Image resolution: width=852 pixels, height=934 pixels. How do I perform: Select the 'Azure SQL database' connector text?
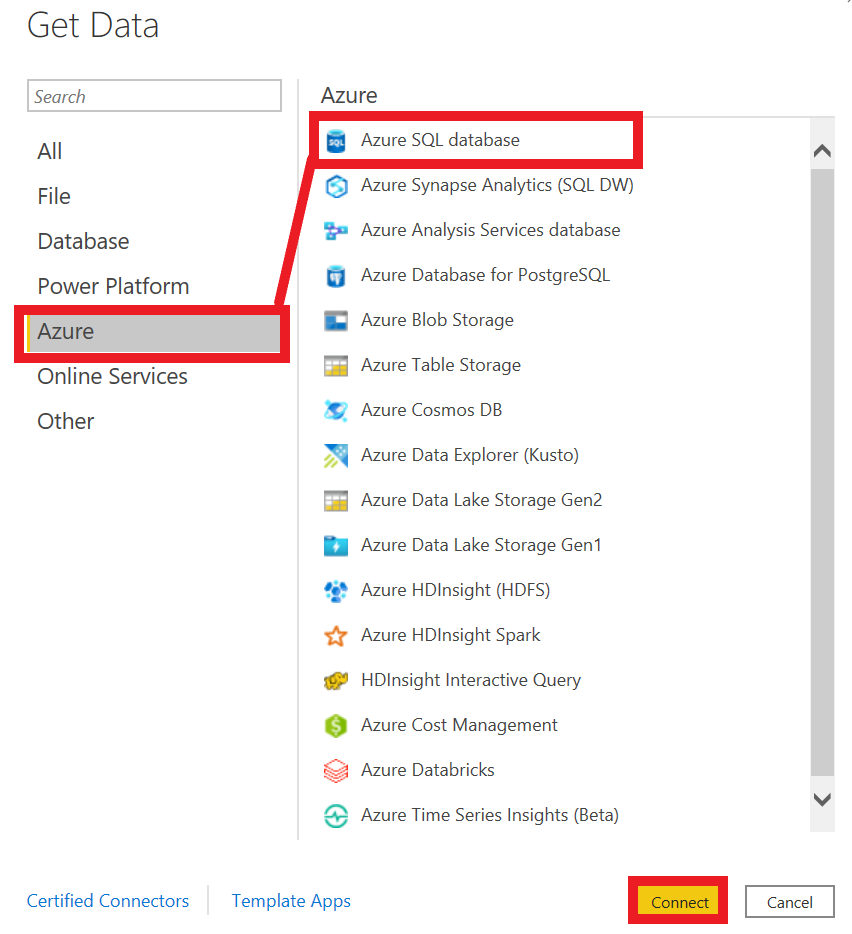click(x=440, y=141)
